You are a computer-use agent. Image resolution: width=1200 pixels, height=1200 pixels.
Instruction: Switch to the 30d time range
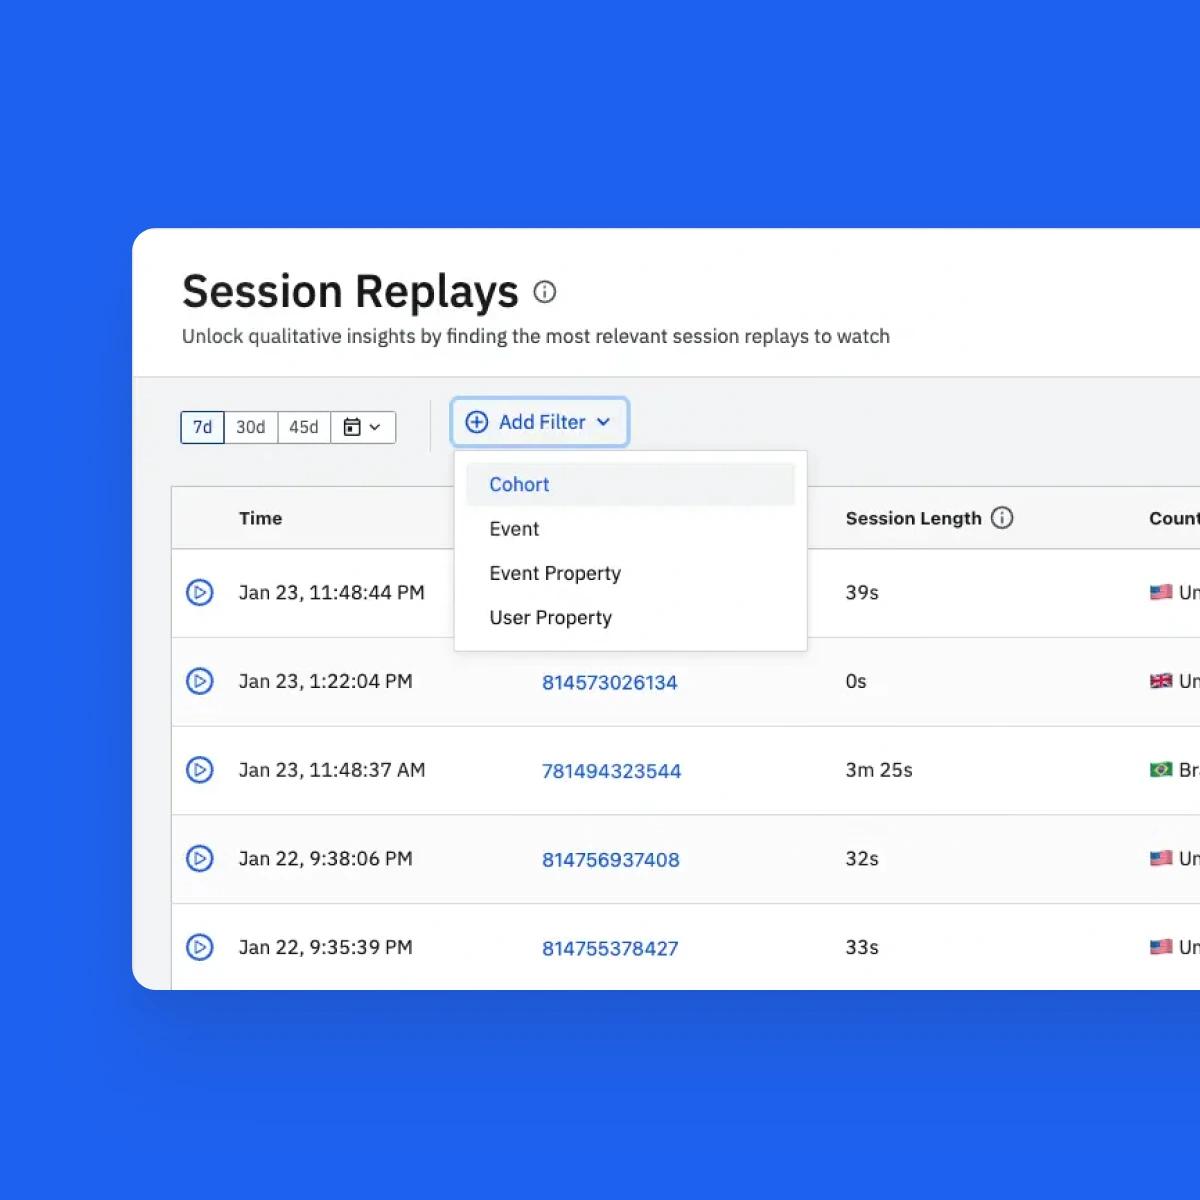click(x=250, y=428)
